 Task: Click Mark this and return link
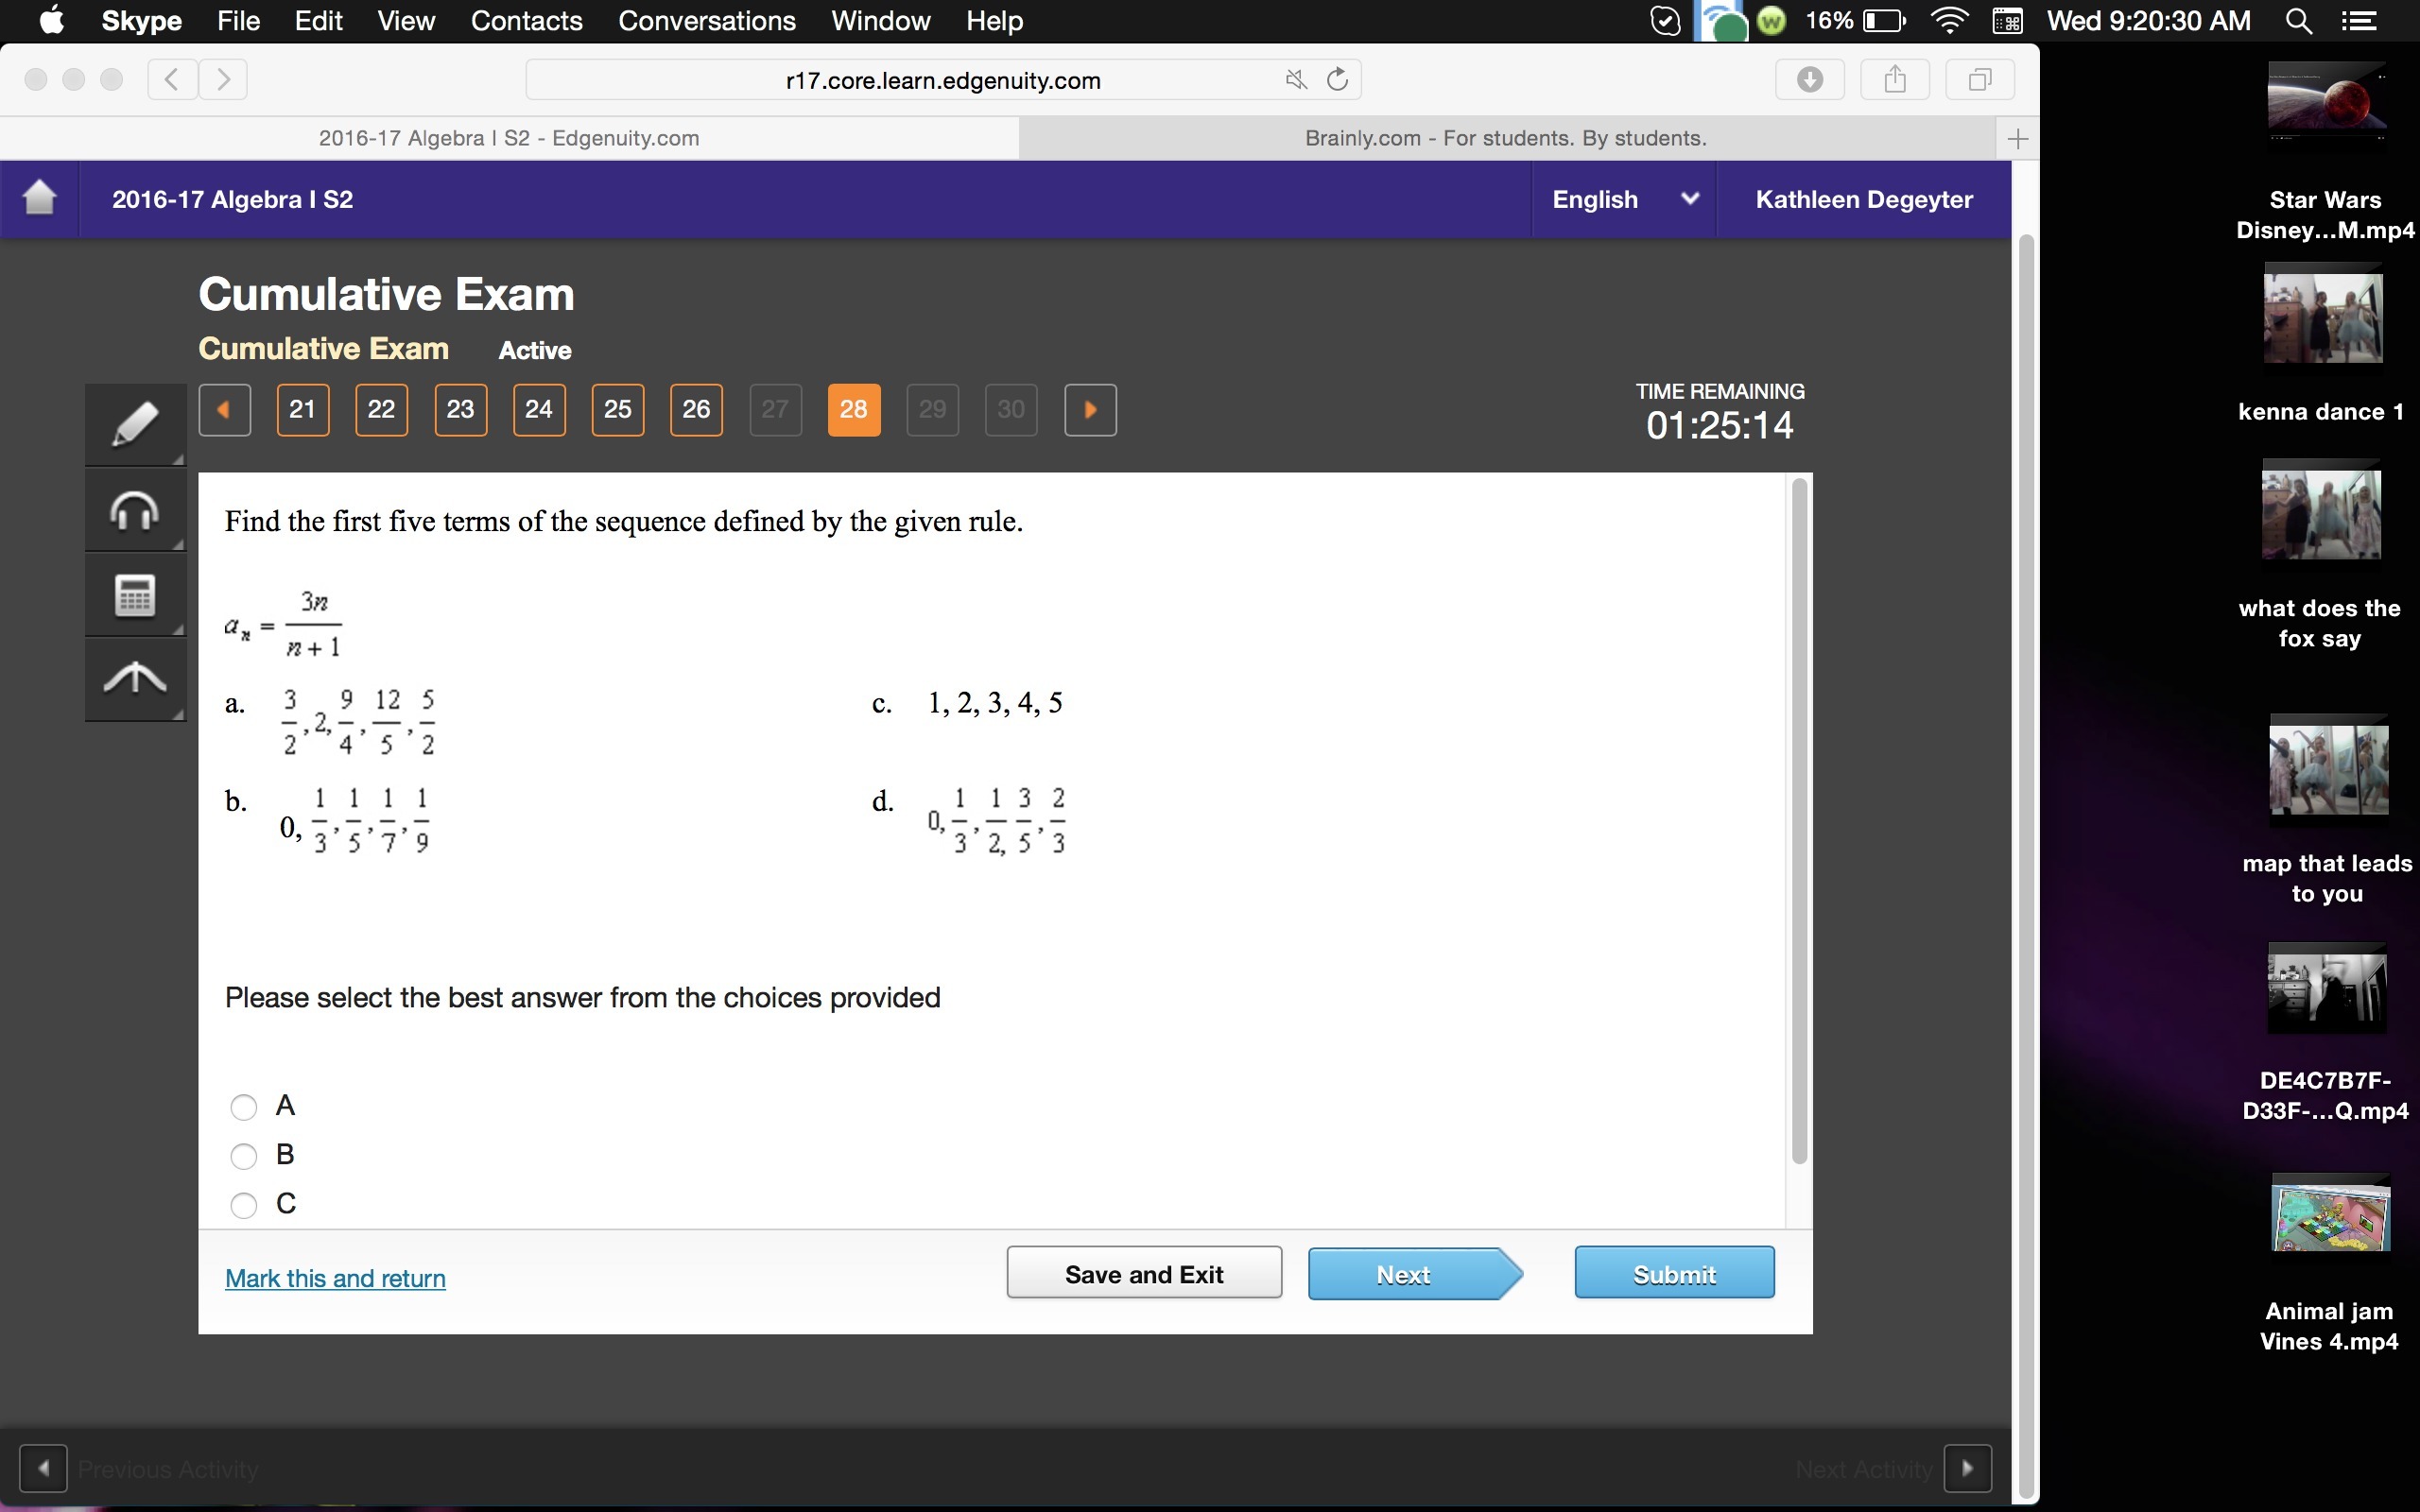[x=335, y=1278]
